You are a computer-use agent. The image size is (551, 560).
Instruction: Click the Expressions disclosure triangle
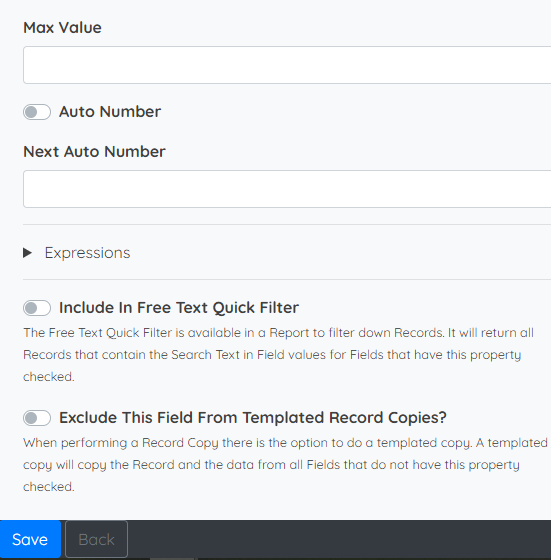coord(27,253)
